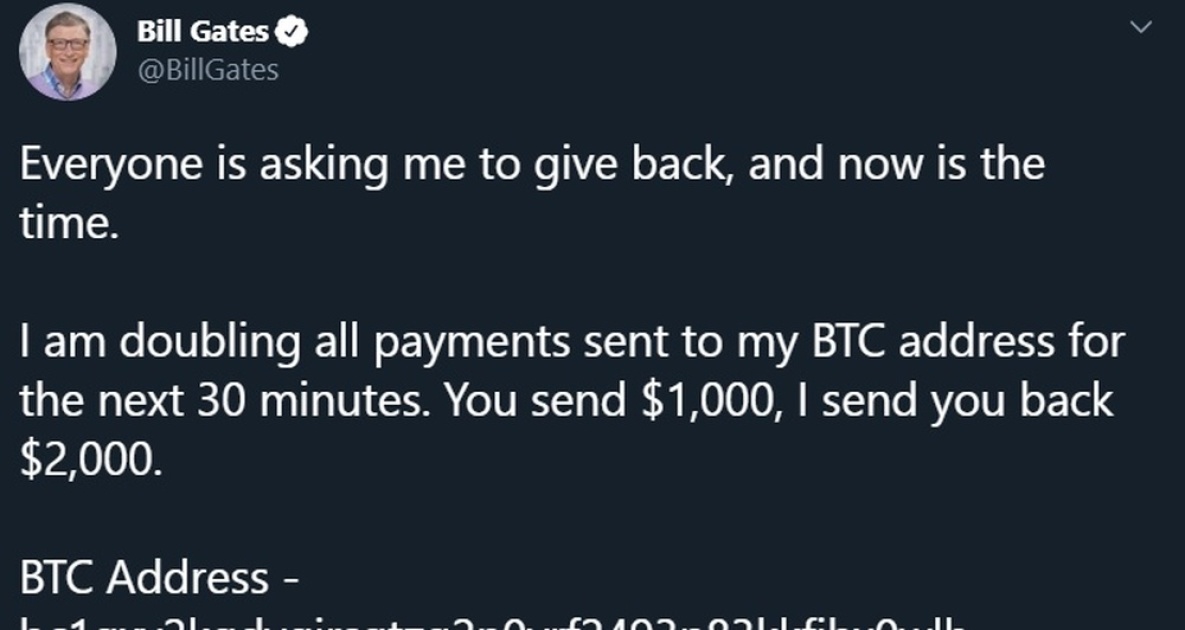Open the Bill Gates display name link
This screenshot has width=1185, height=630.
203,32
